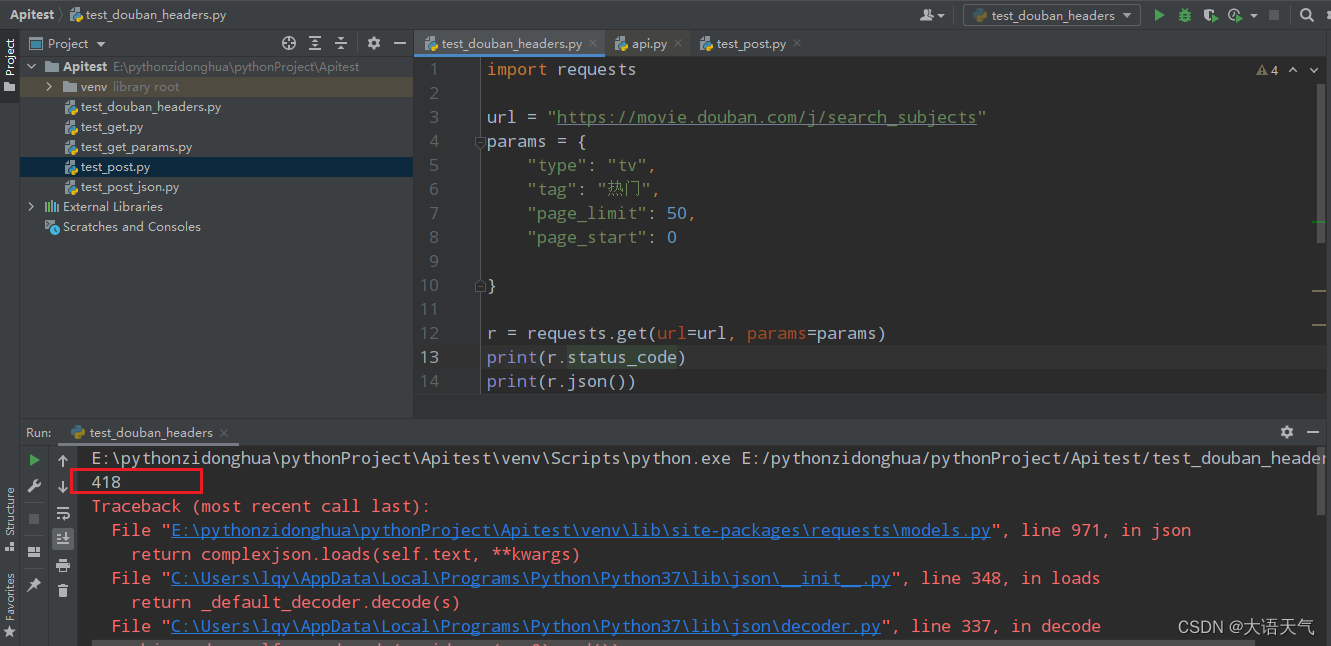The image size is (1331, 646).
Task: Open Scratches and Consoles node
Action: pos(131,227)
